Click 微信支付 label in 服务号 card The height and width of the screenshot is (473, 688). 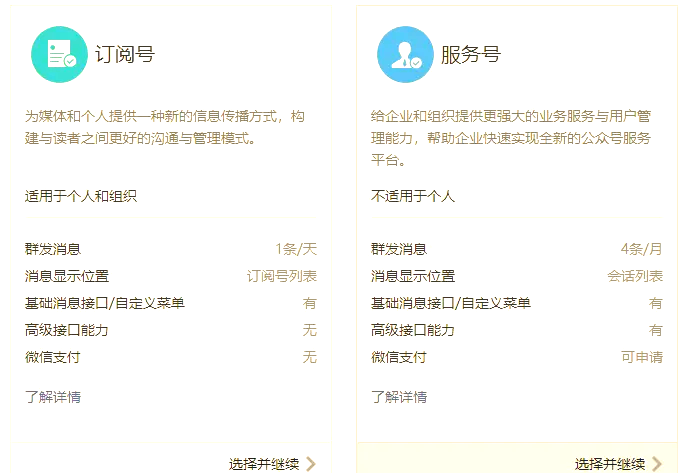tap(399, 357)
